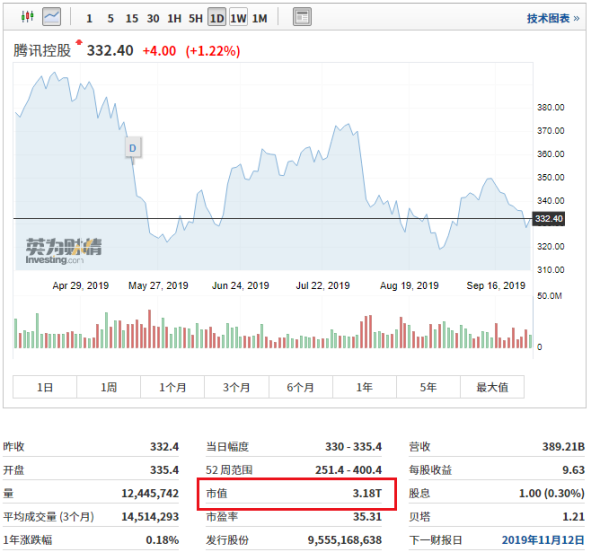Image resolution: width=600 pixels, height=552 pixels.
Task: Click the 市盈率 value 35.31
Action: pos(367,516)
